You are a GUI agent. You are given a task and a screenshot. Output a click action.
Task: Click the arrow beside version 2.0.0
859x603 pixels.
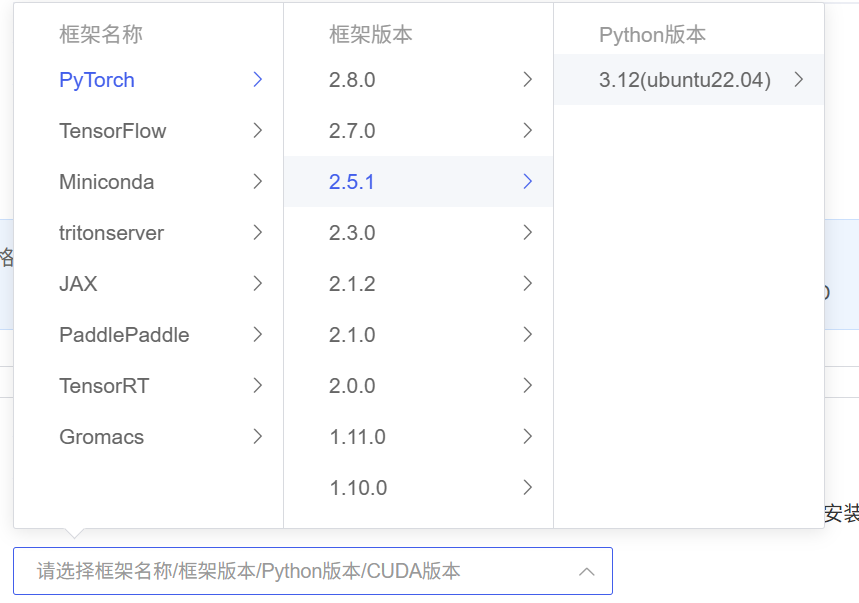click(528, 386)
